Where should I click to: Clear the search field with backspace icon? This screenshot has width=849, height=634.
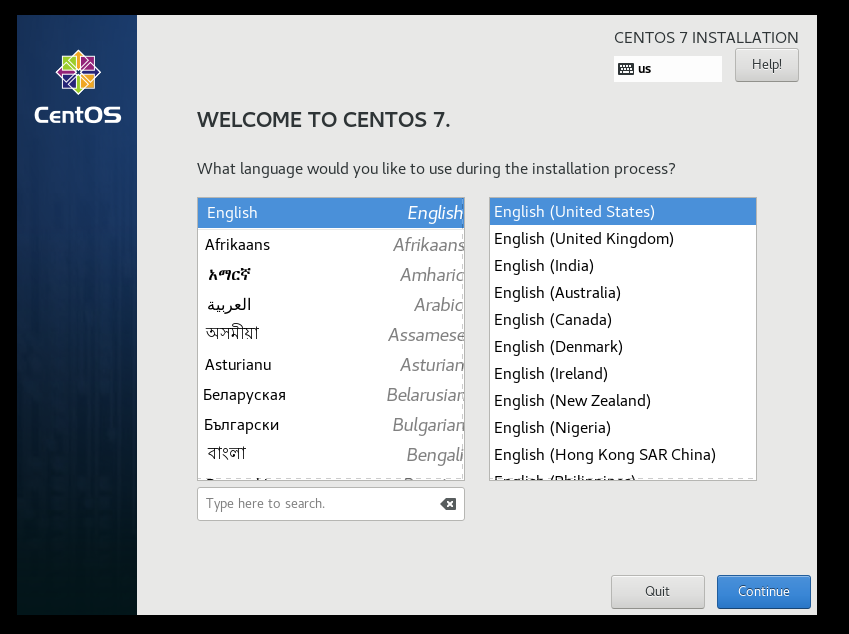pyautogui.click(x=448, y=504)
